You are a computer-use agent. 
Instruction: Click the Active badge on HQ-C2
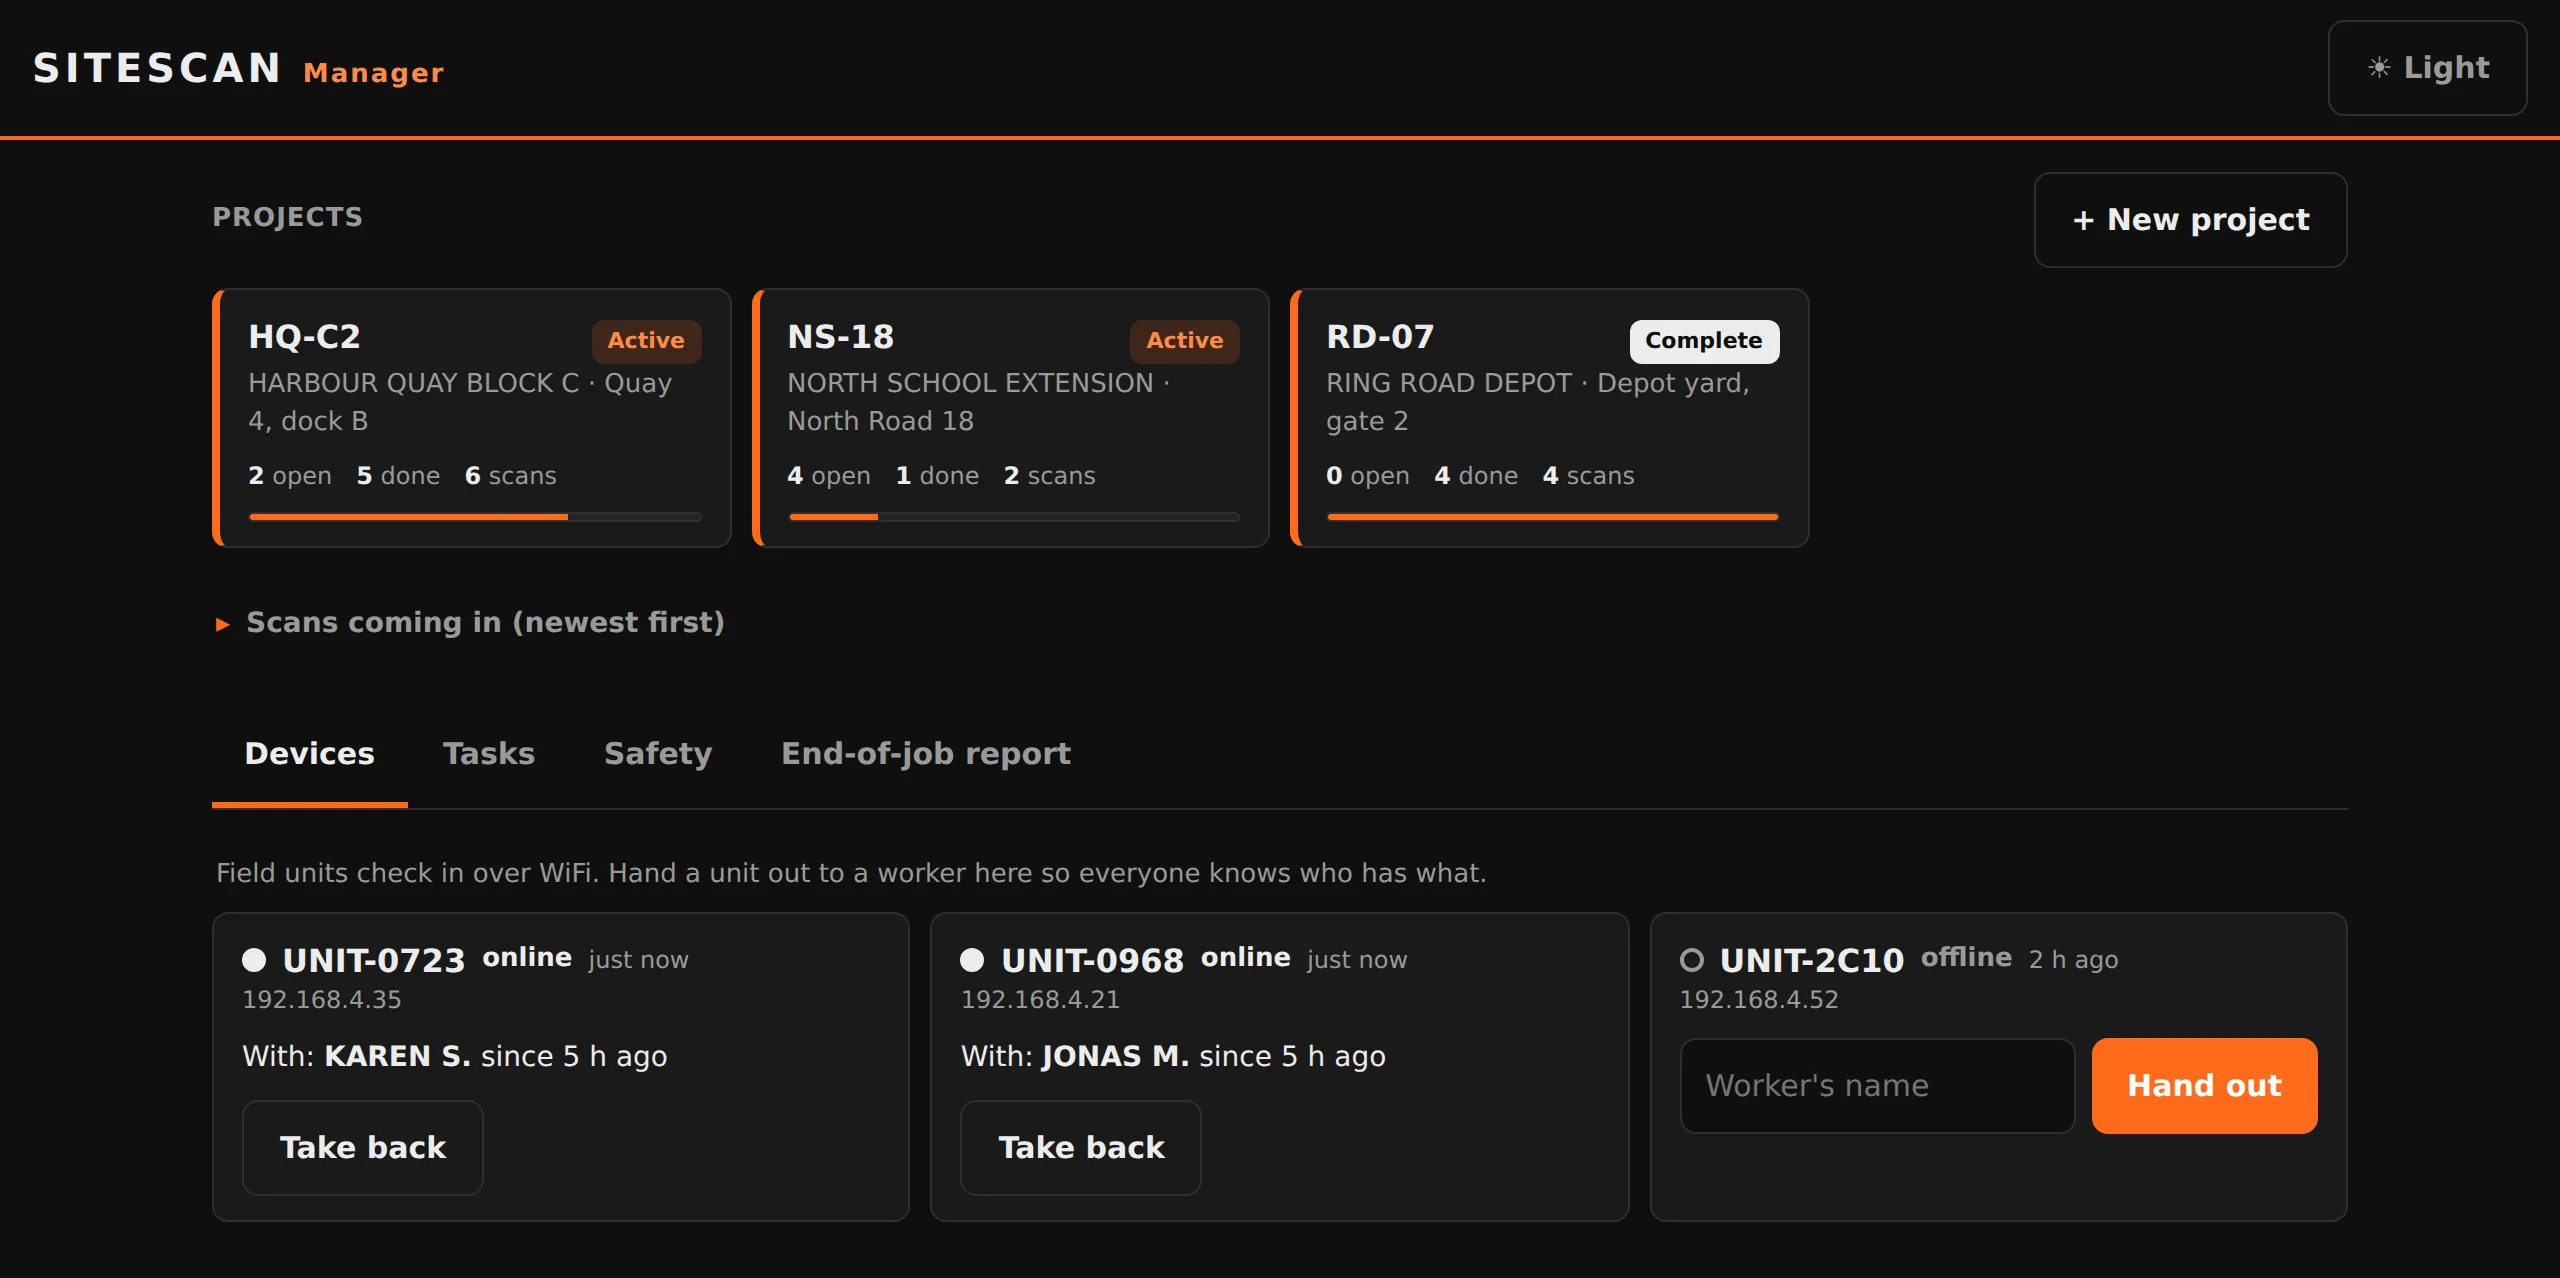[646, 341]
